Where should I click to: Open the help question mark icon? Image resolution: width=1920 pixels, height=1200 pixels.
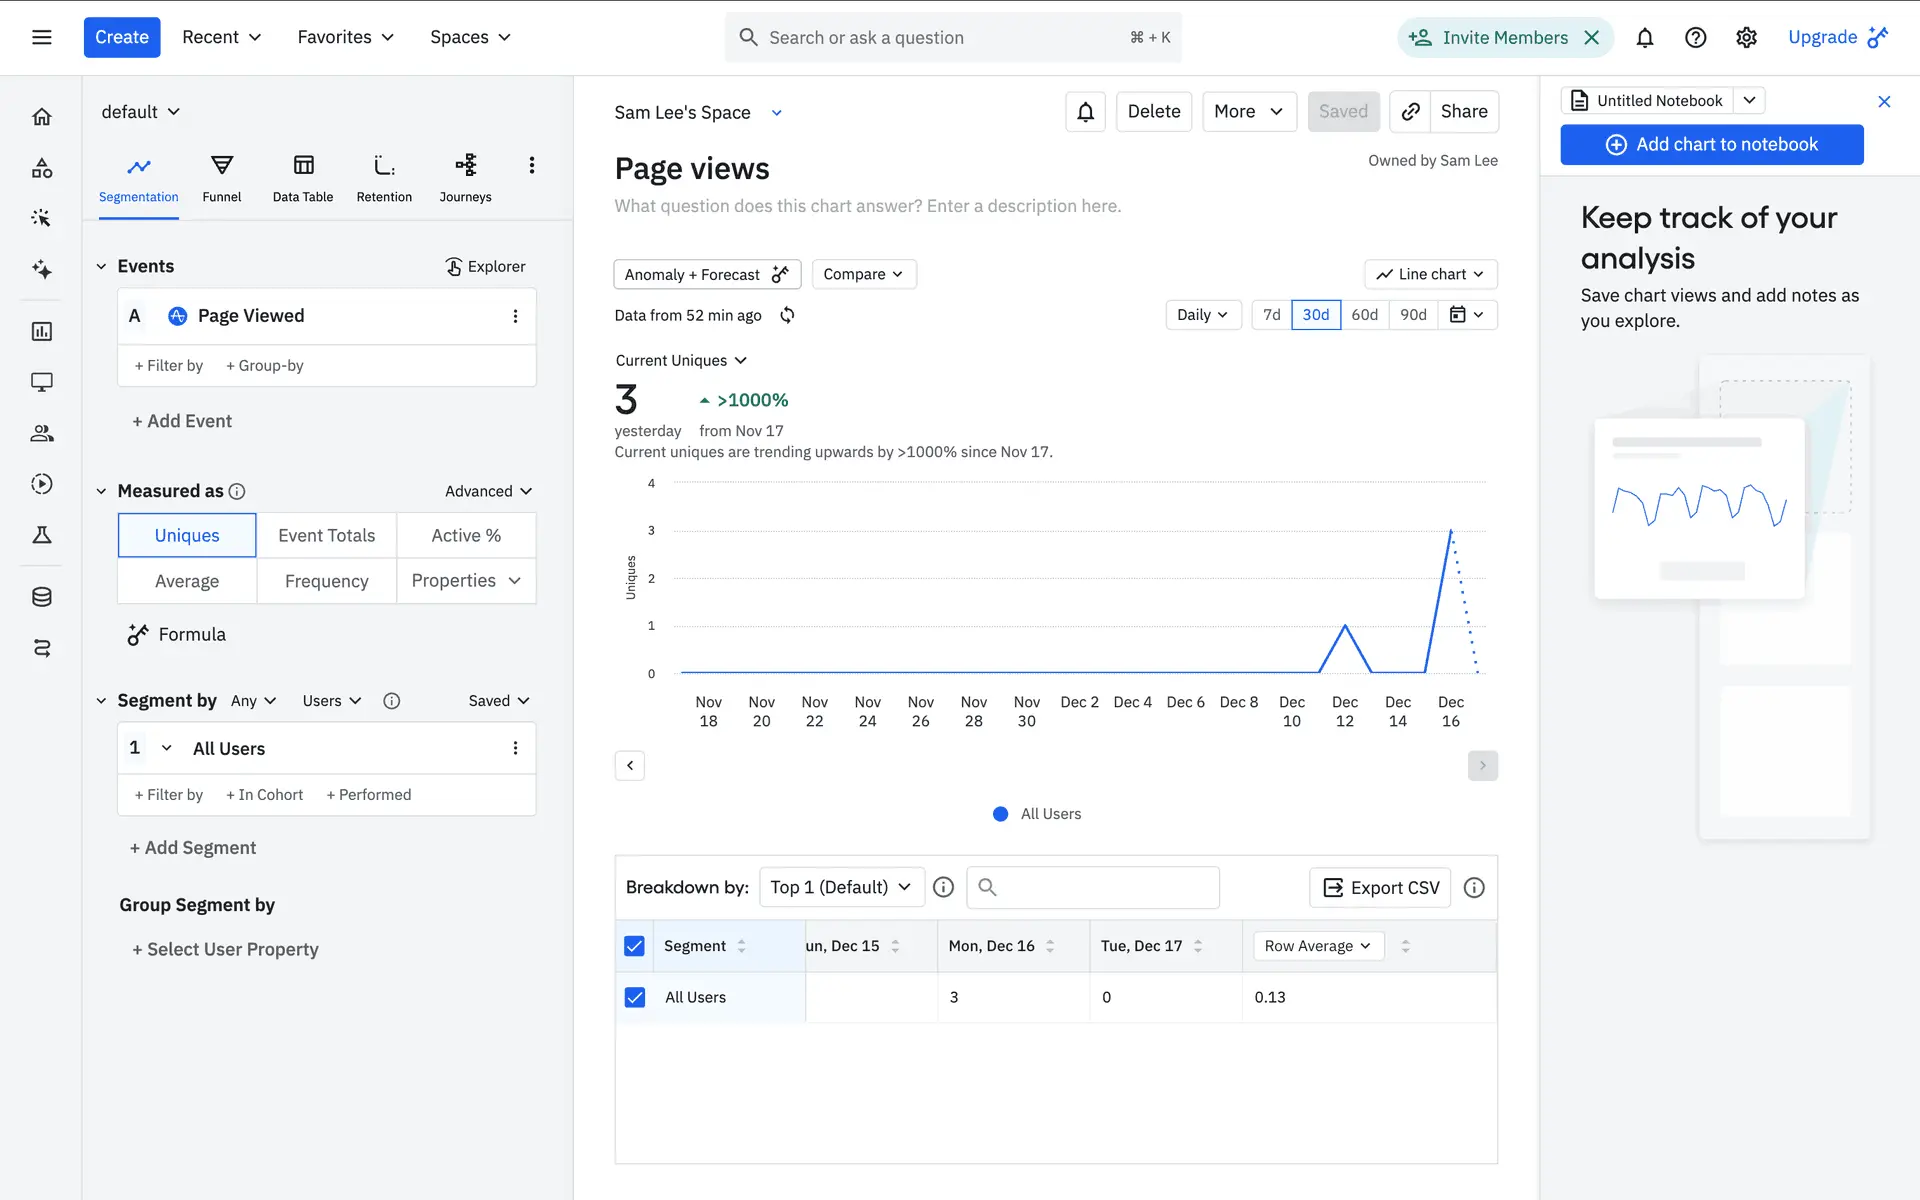click(x=1695, y=38)
